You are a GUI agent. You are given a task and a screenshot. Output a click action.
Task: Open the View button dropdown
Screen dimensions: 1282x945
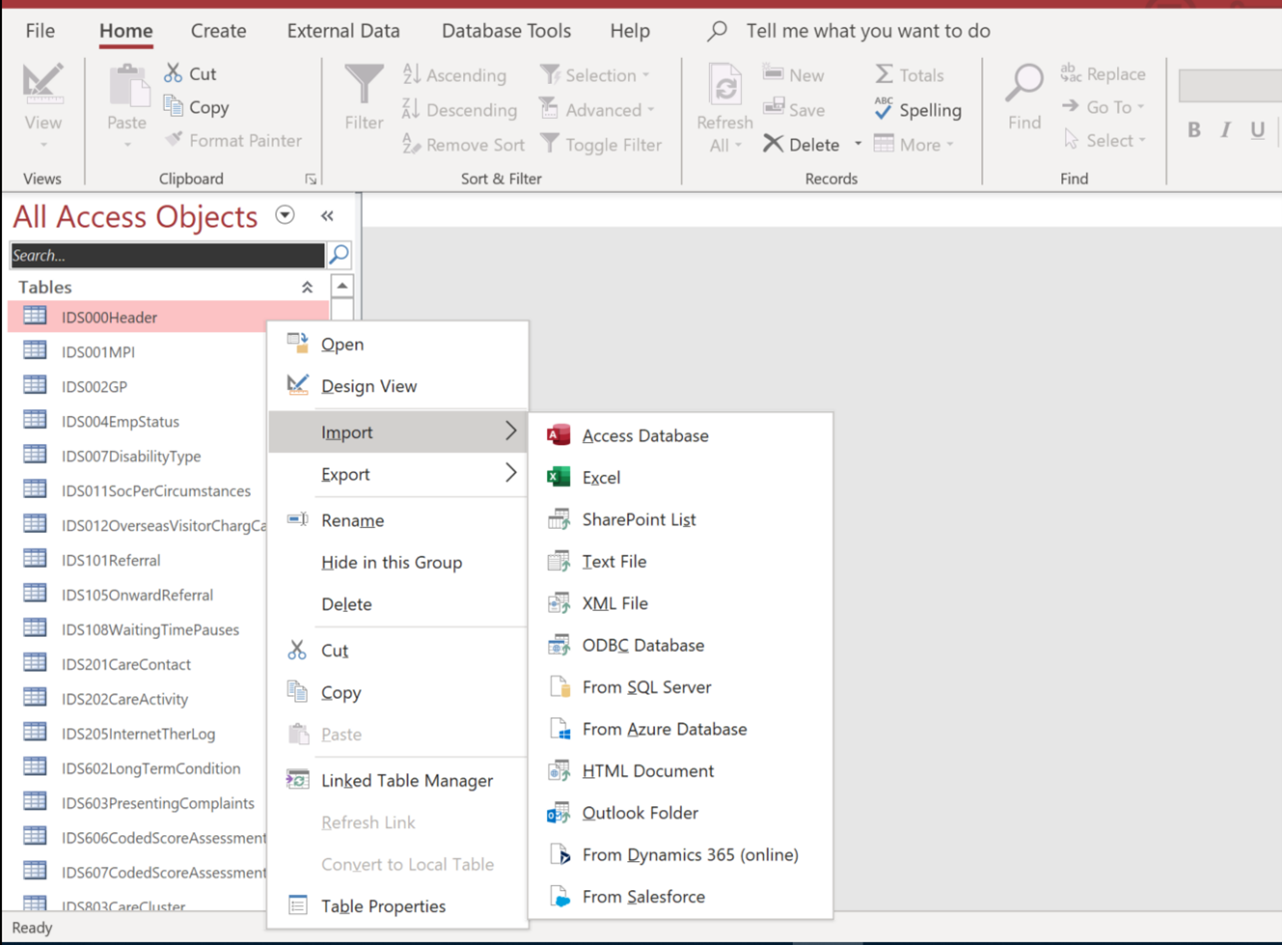(43, 144)
